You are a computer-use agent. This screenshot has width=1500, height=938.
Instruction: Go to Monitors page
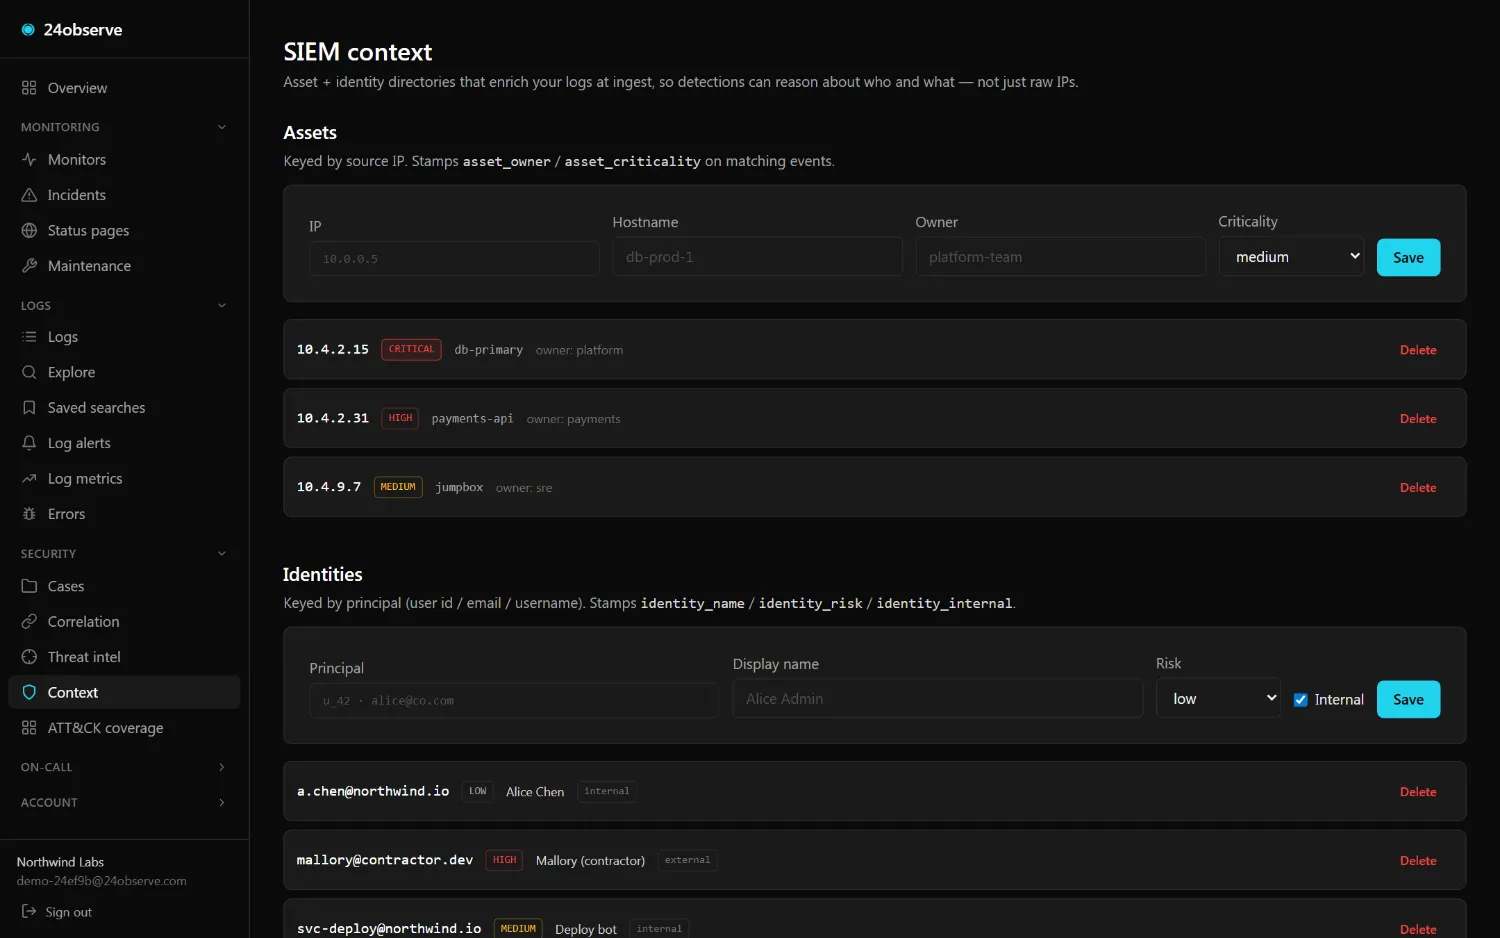tap(124, 159)
